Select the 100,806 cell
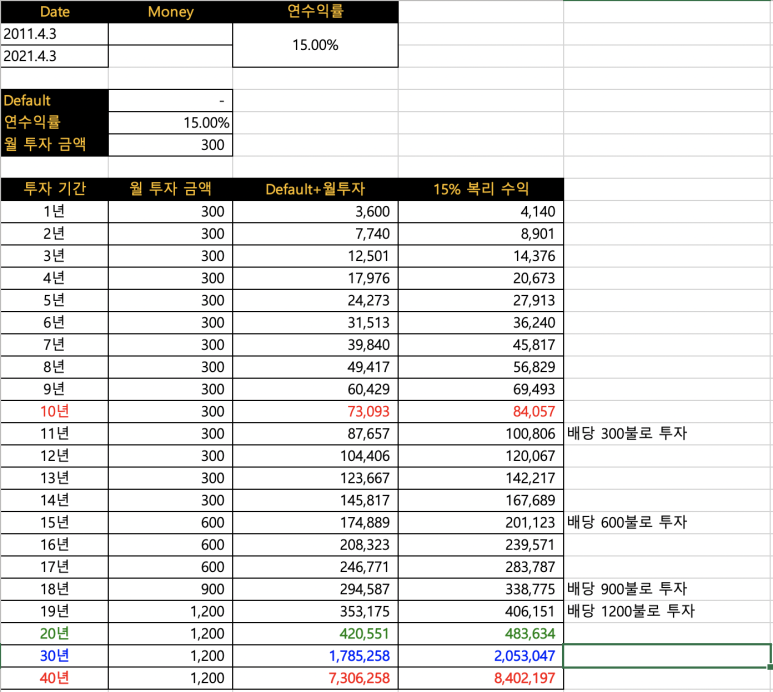The height and width of the screenshot is (692, 773). pyautogui.click(x=481, y=433)
